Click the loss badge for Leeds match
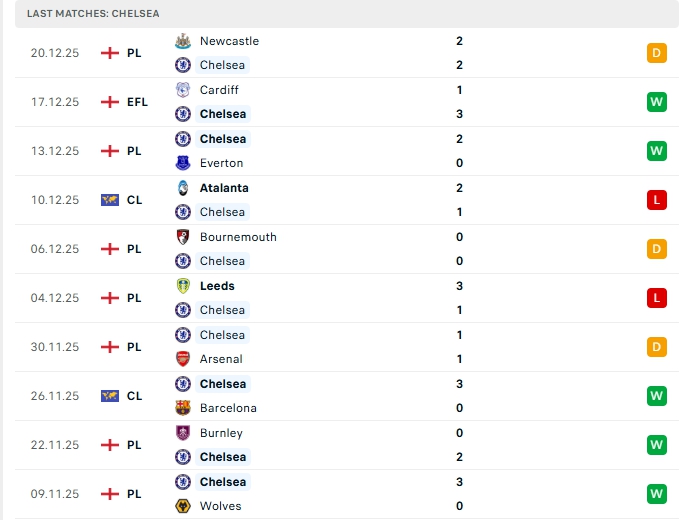Viewport: 690px width, 520px height. (x=656, y=298)
